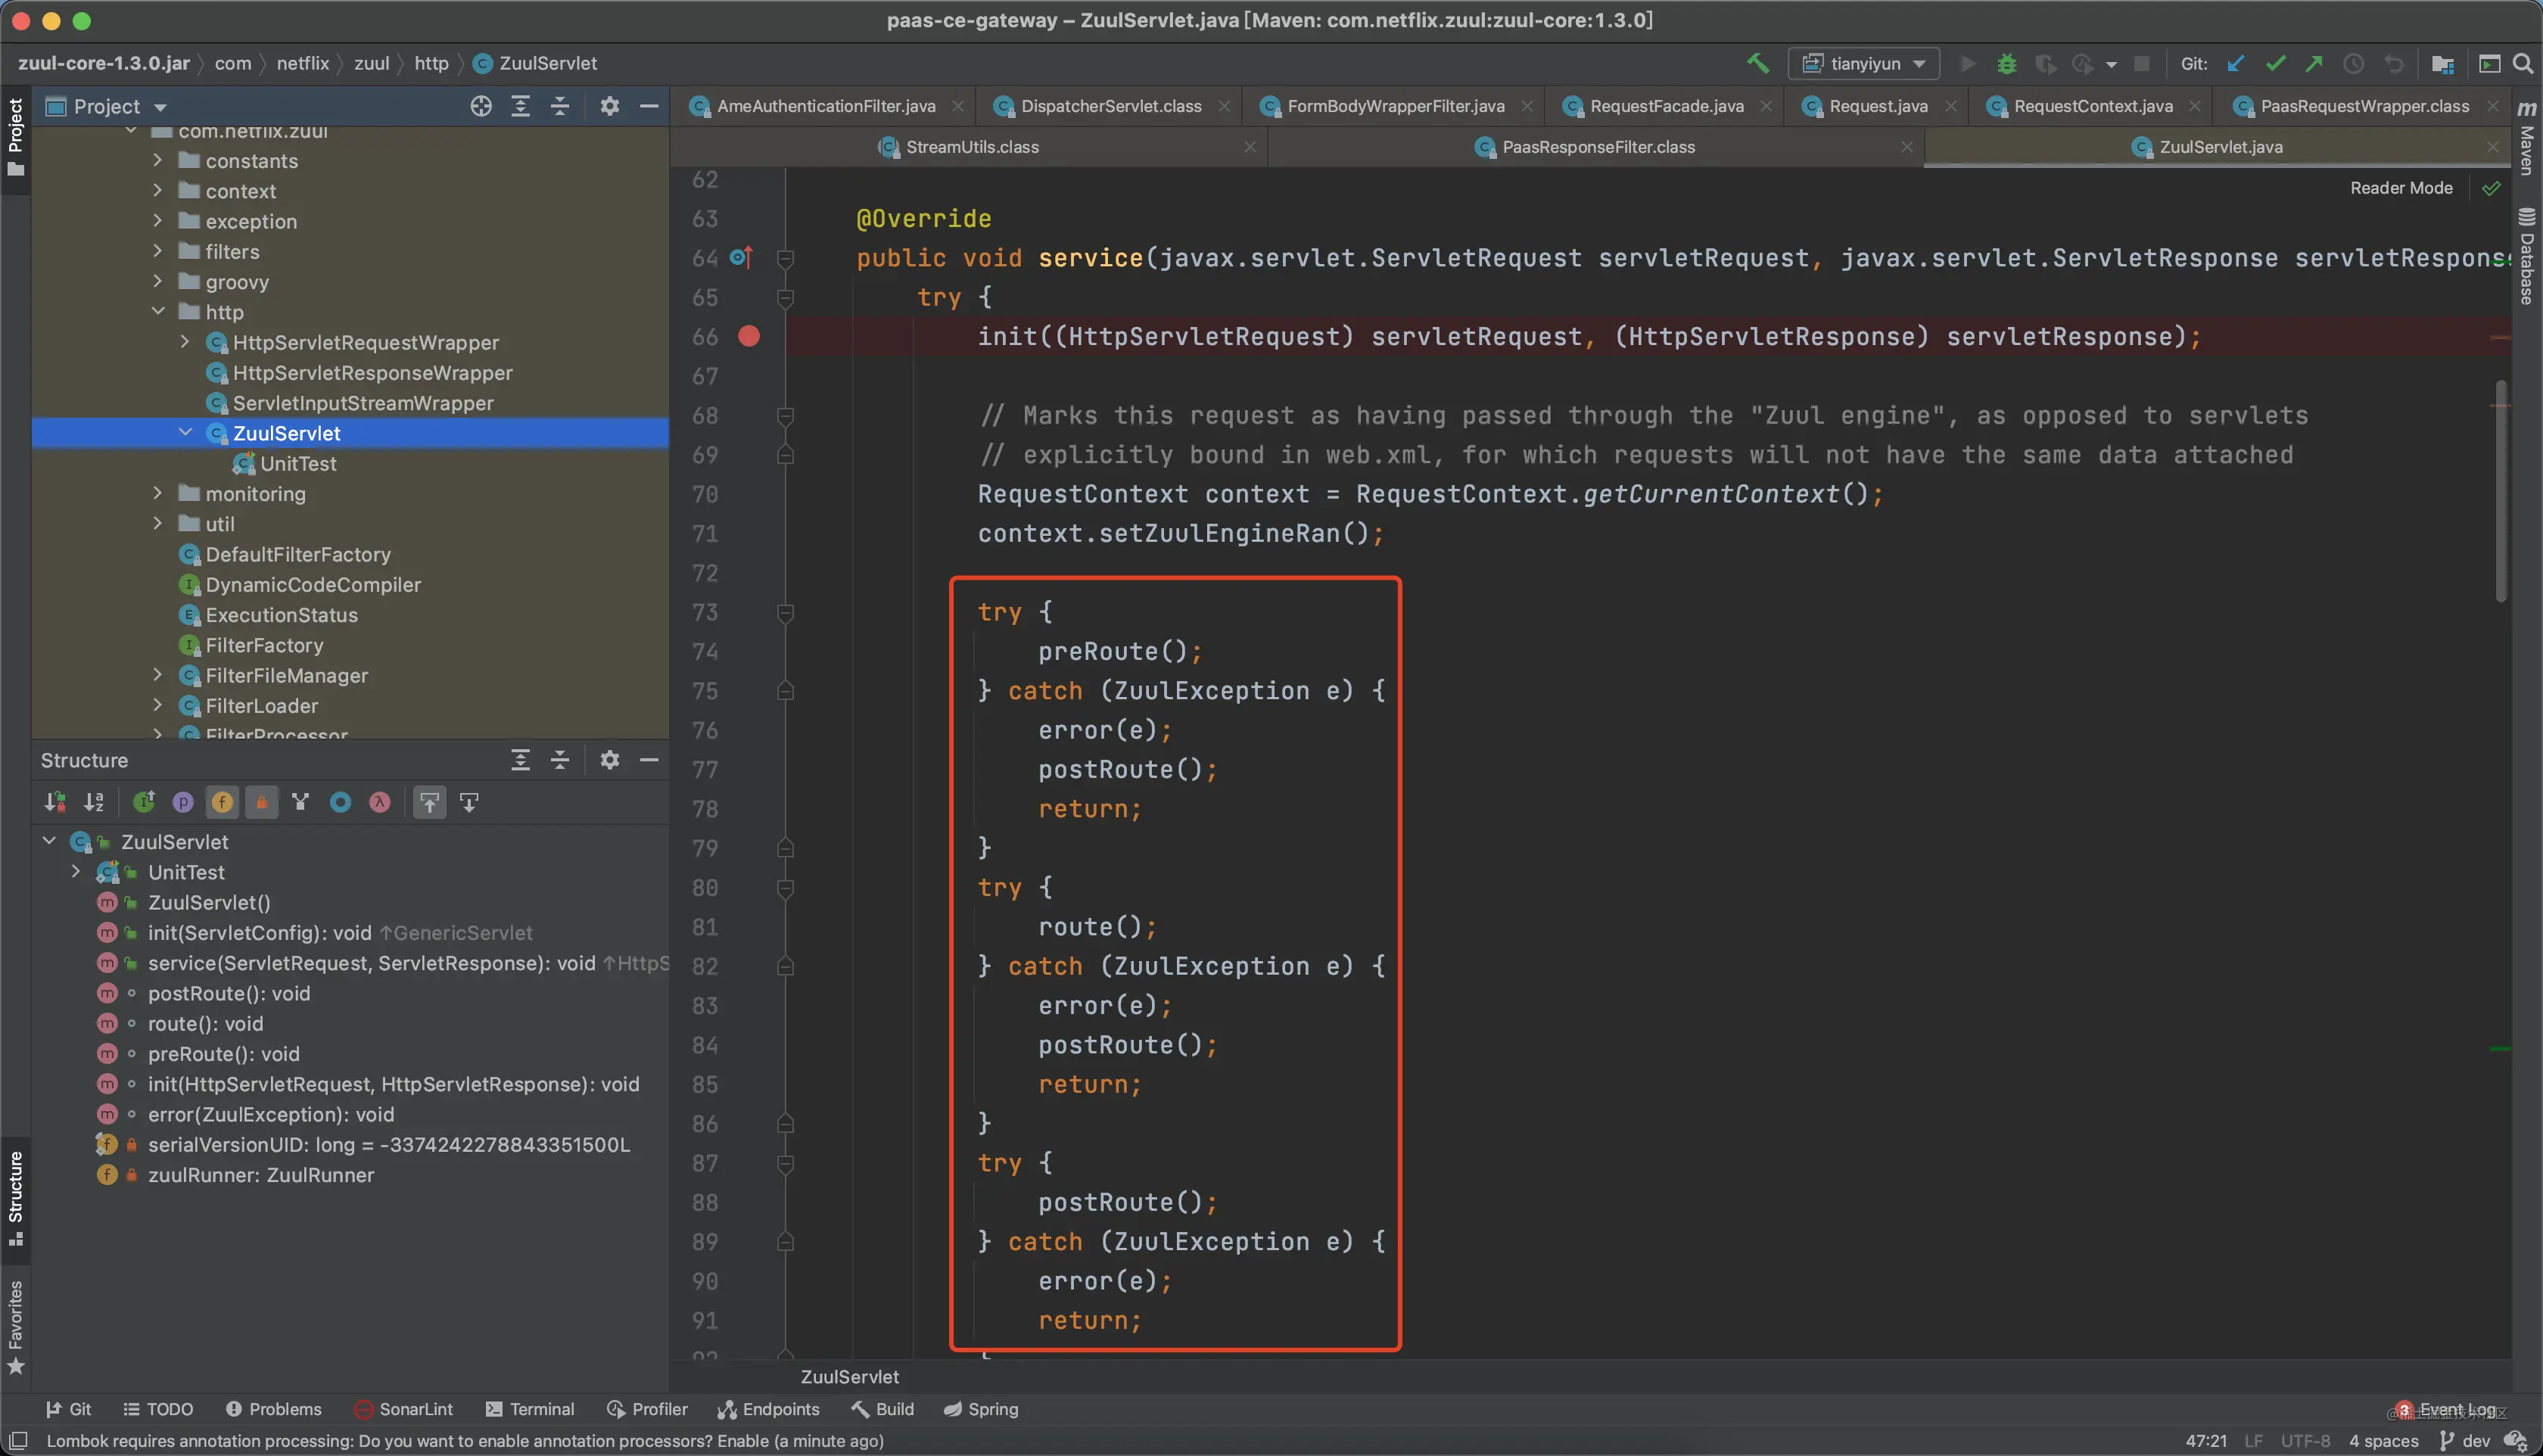Toggle Sort Alphabetically in Structure
The height and width of the screenshot is (1456, 2543).
[94, 802]
